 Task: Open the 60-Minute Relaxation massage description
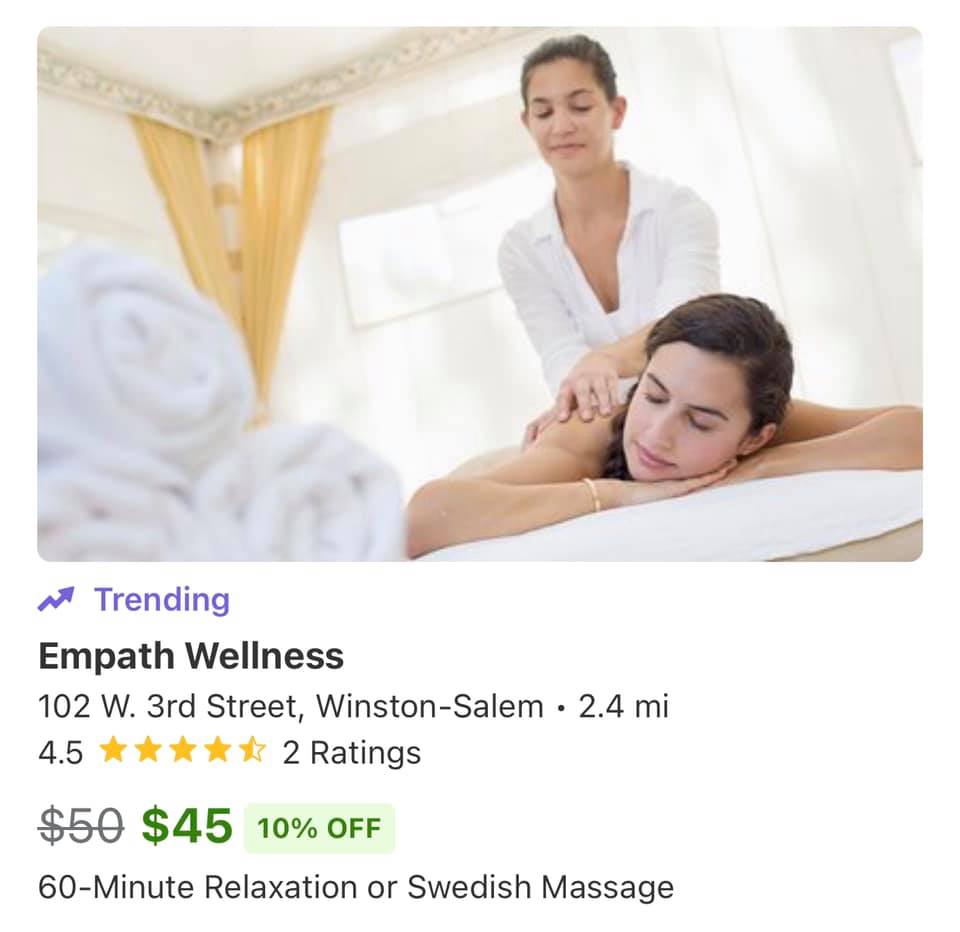click(x=356, y=887)
